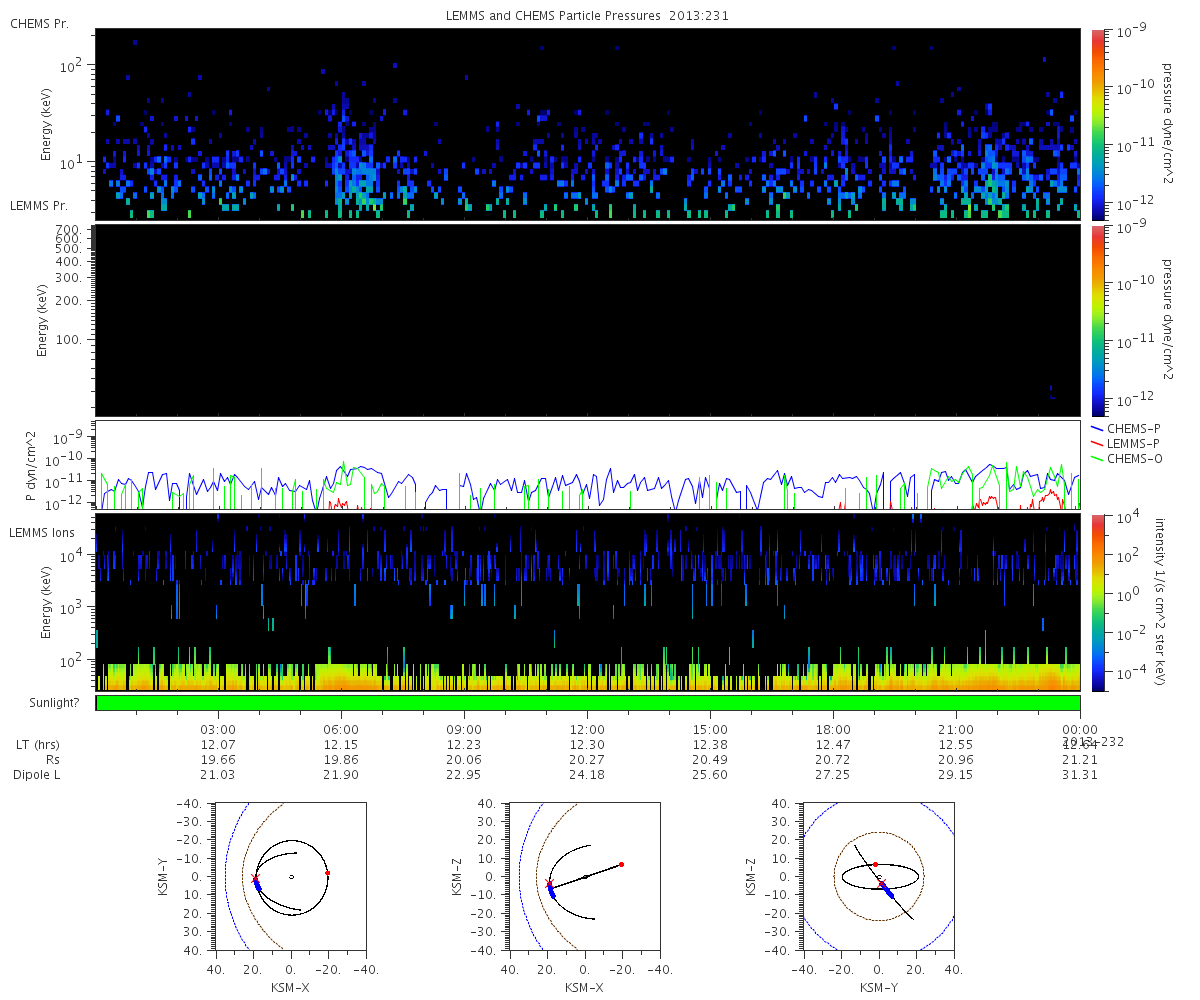Image resolution: width=1200 pixels, height=1000 pixels.
Task: Click the CHEMS pressure color bar at top right
Action: [1097, 124]
